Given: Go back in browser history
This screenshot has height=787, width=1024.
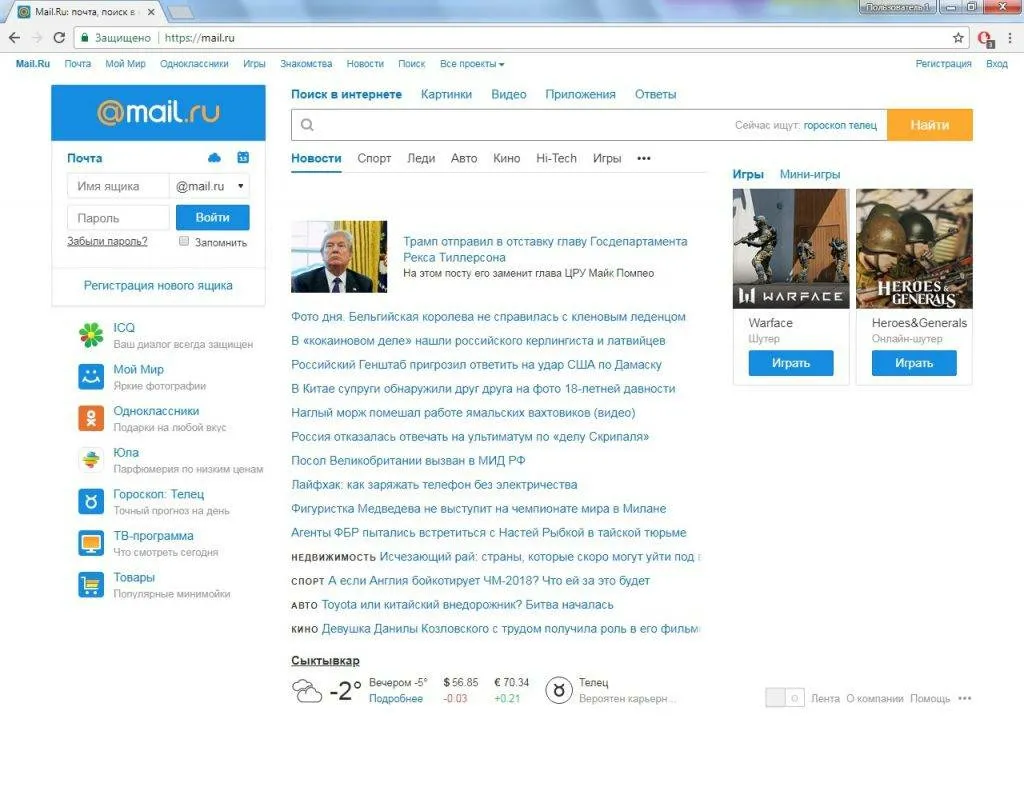Looking at the screenshot, I should pyautogui.click(x=14, y=38).
